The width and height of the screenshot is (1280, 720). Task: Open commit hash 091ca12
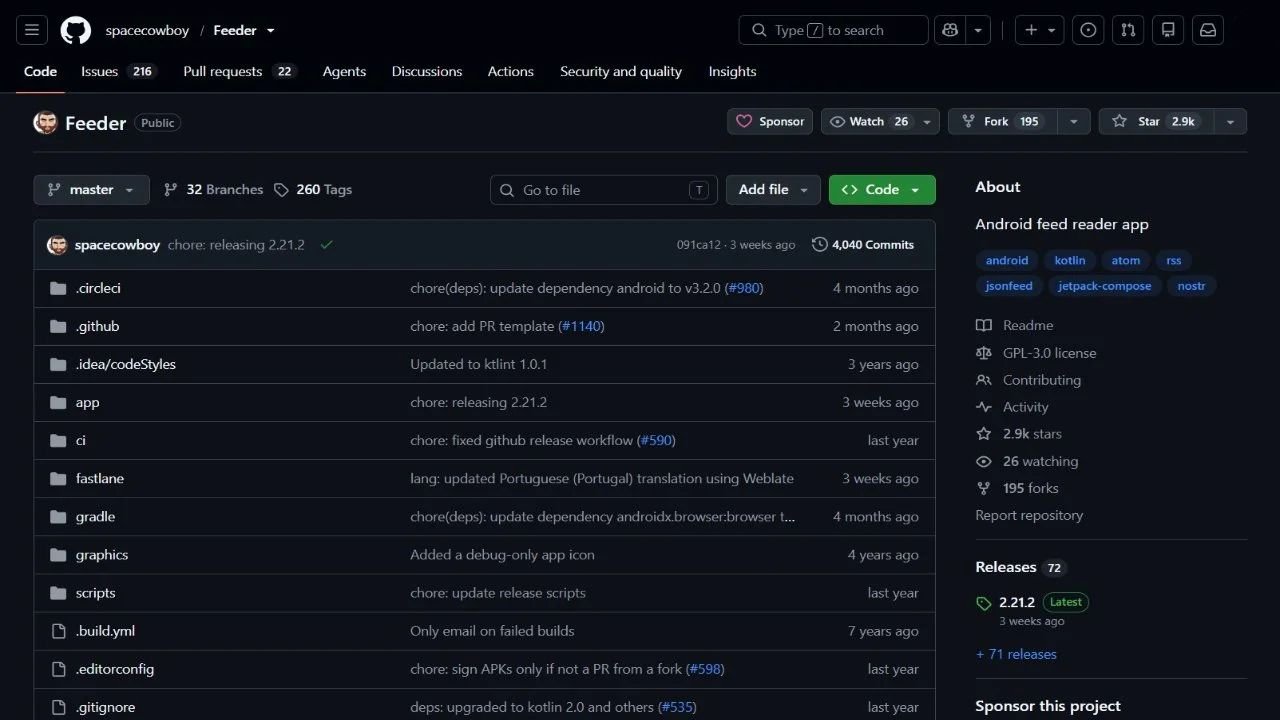[699, 245]
